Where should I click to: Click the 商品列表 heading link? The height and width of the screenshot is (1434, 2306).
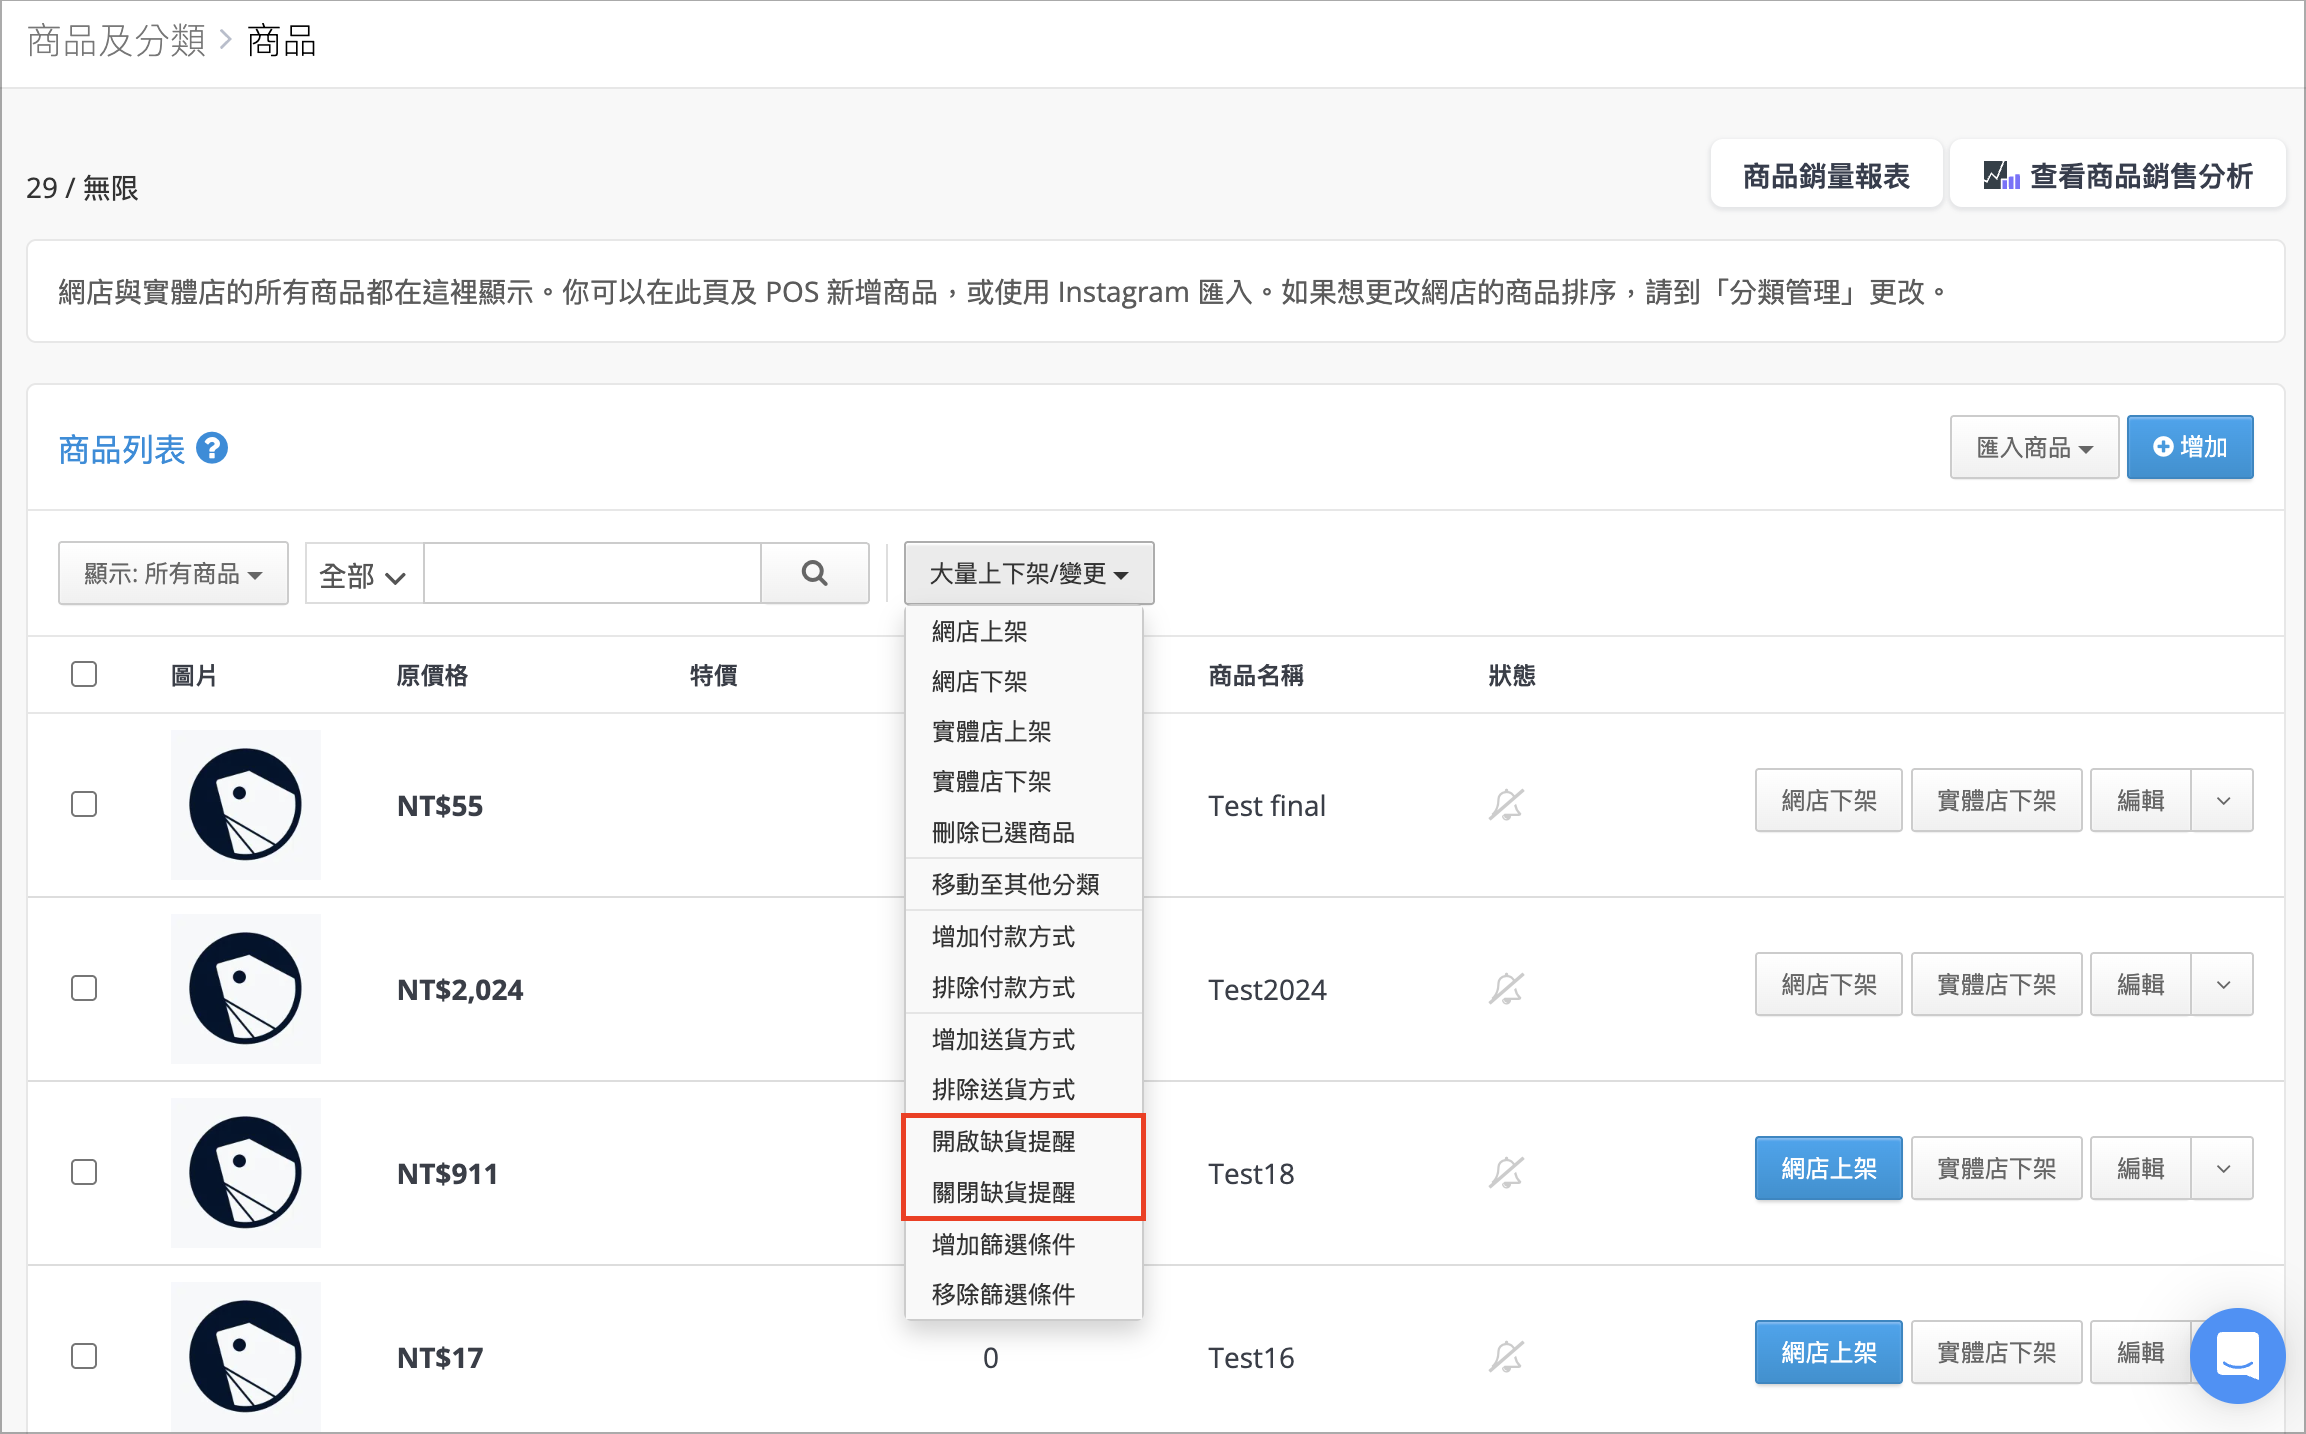point(122,449)
